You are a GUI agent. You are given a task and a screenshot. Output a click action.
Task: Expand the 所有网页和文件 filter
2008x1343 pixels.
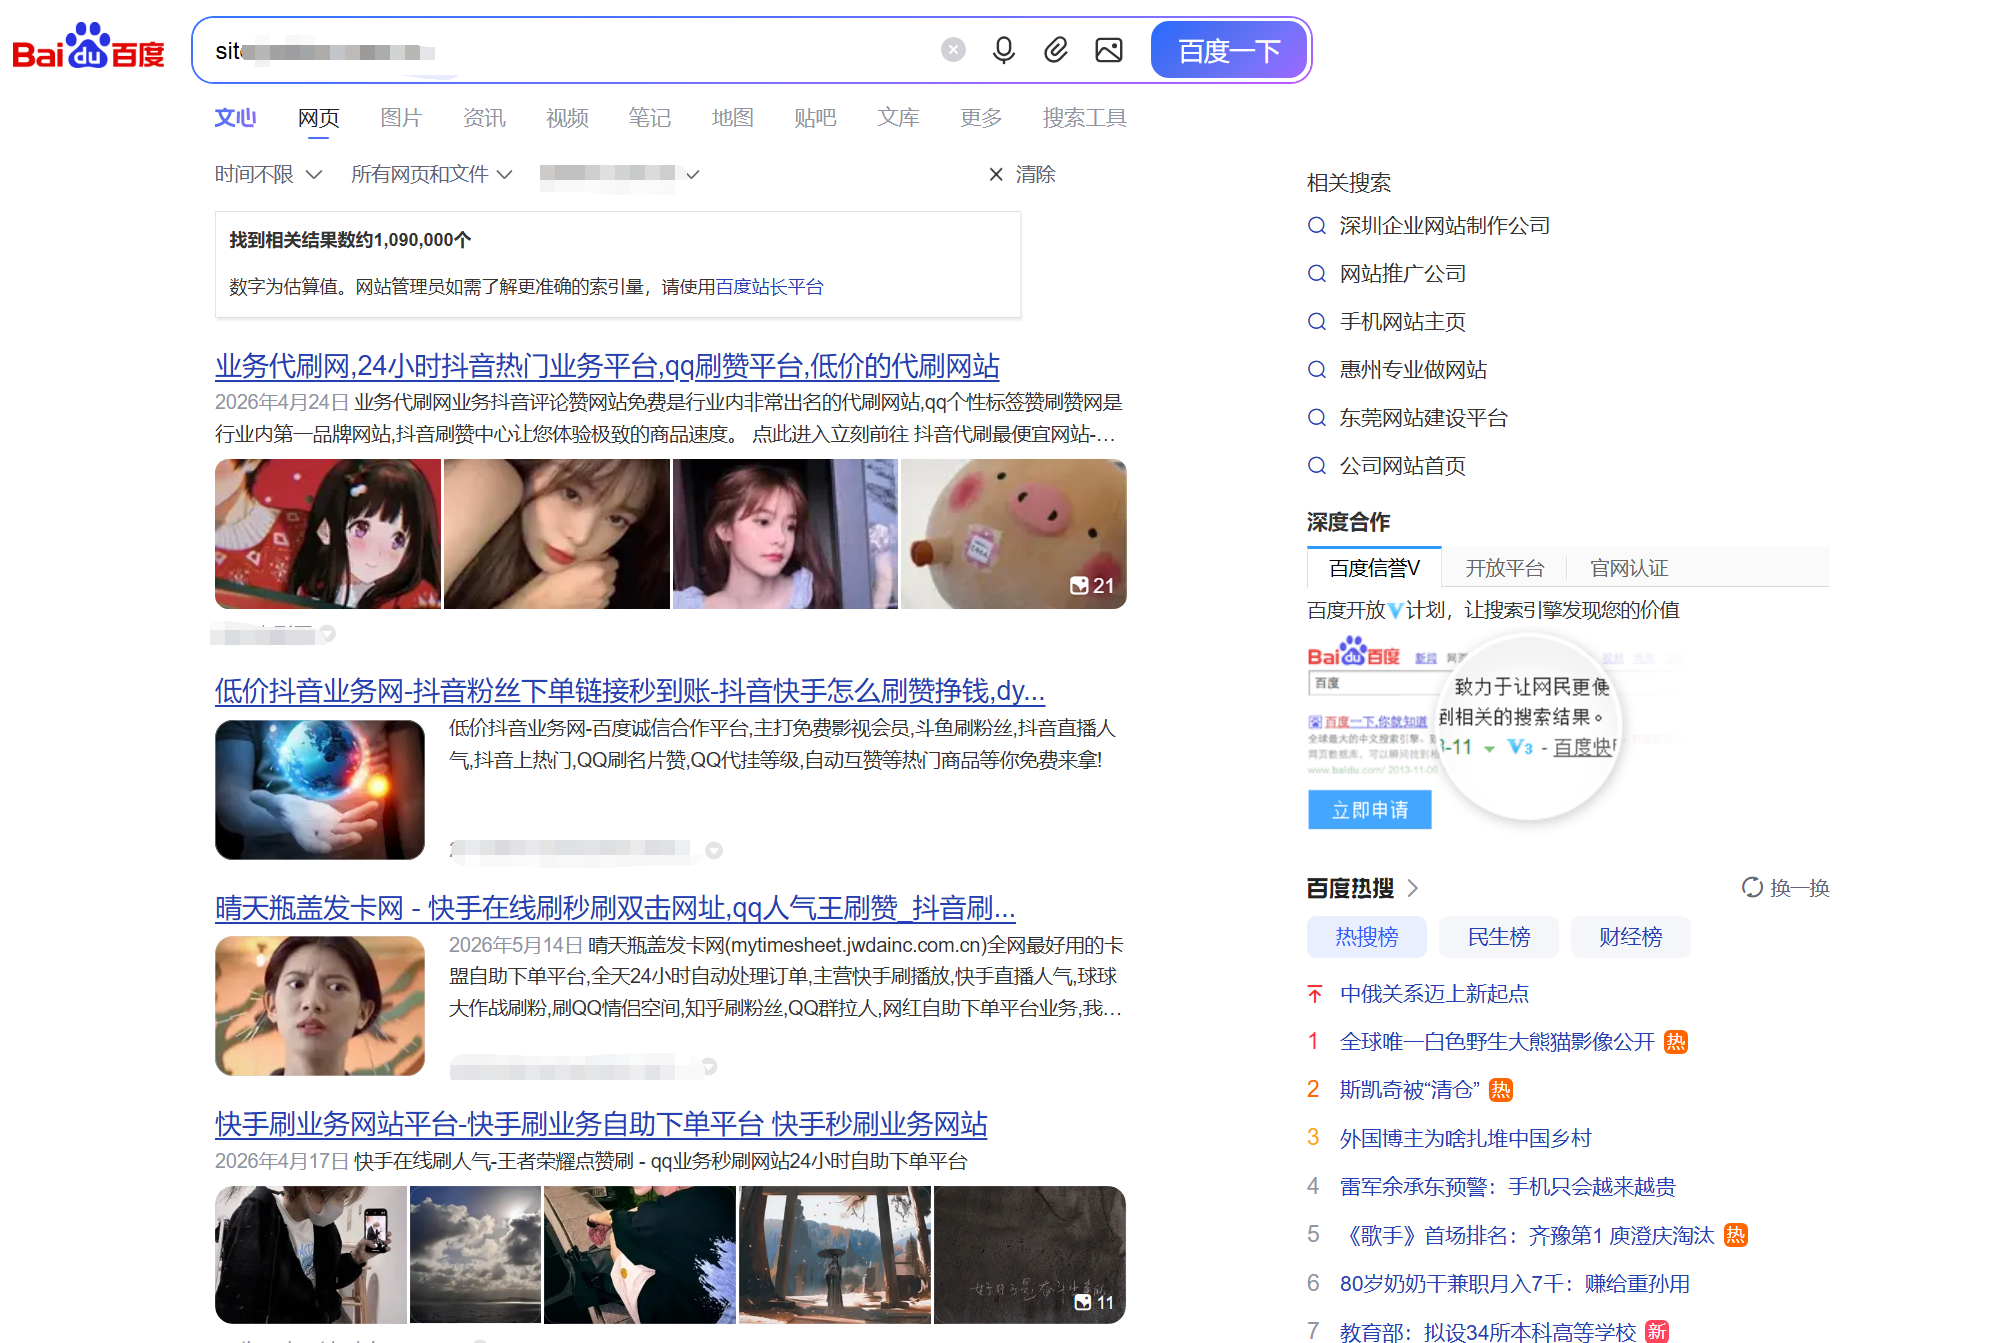[431, 174]
